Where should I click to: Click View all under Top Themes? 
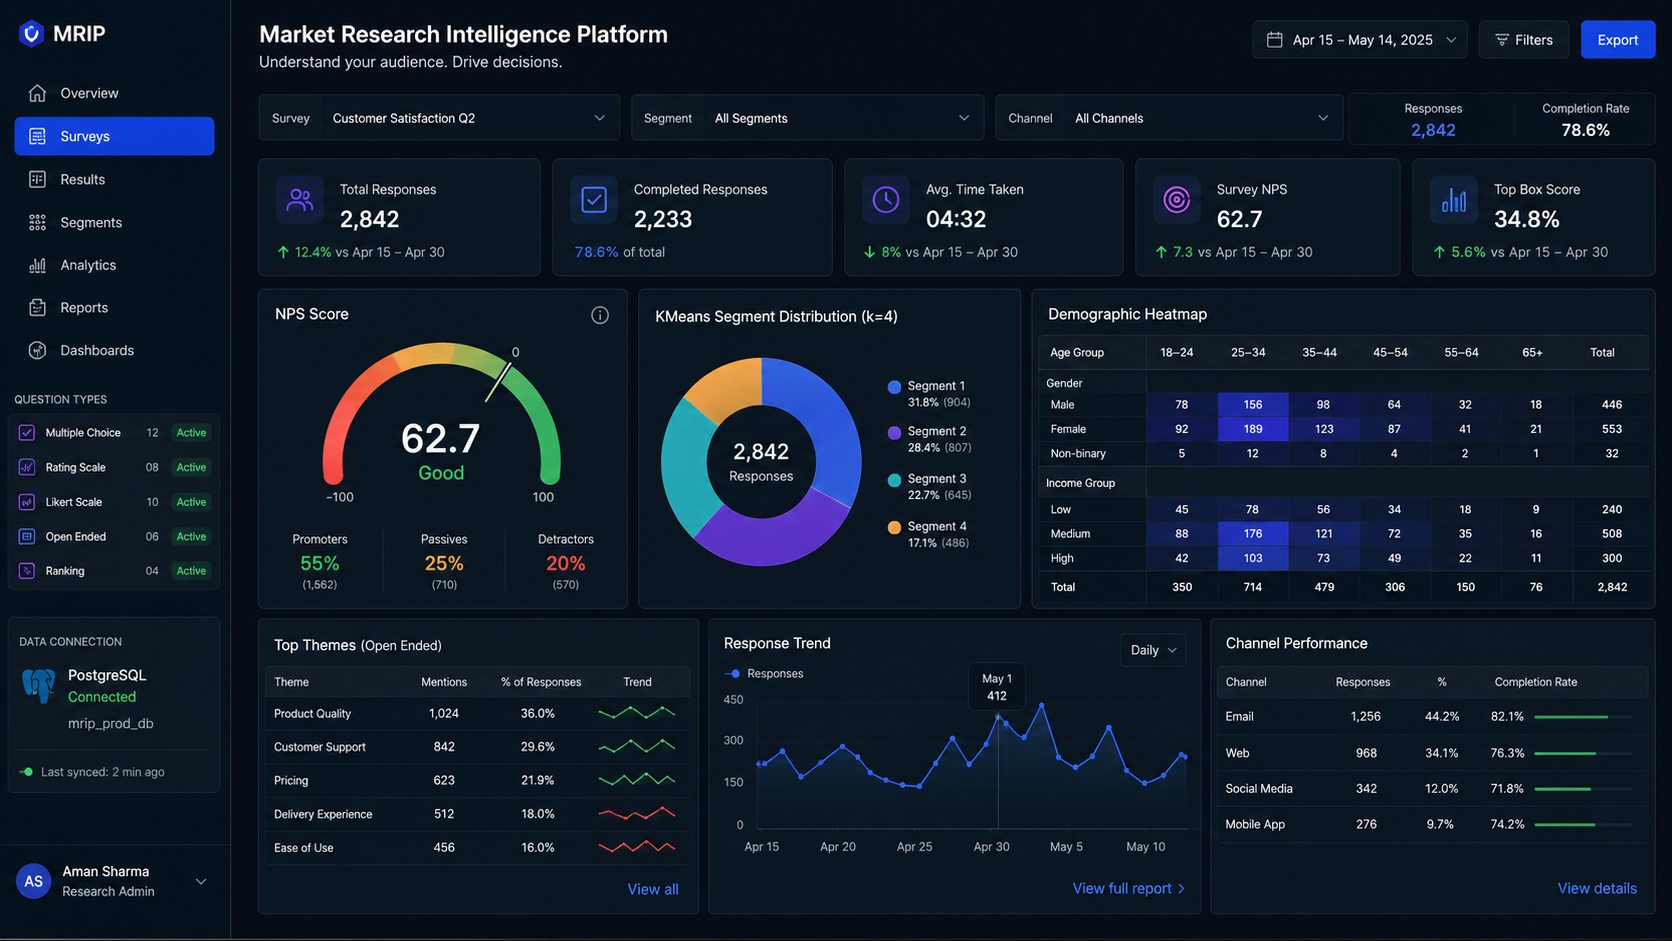(x=653, y=889)
